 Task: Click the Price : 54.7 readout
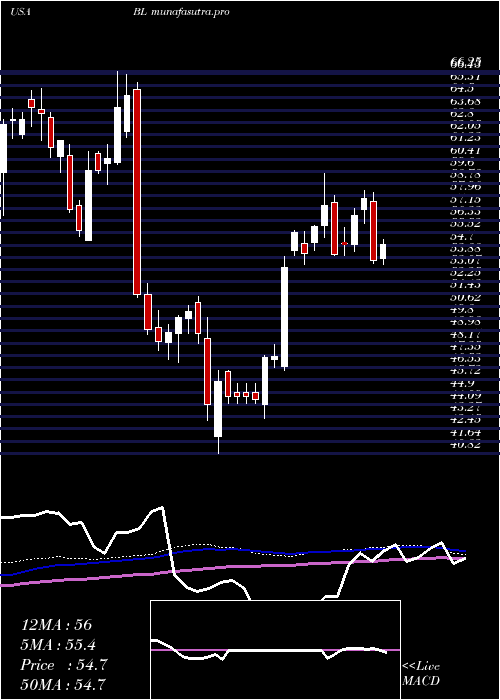64,665
